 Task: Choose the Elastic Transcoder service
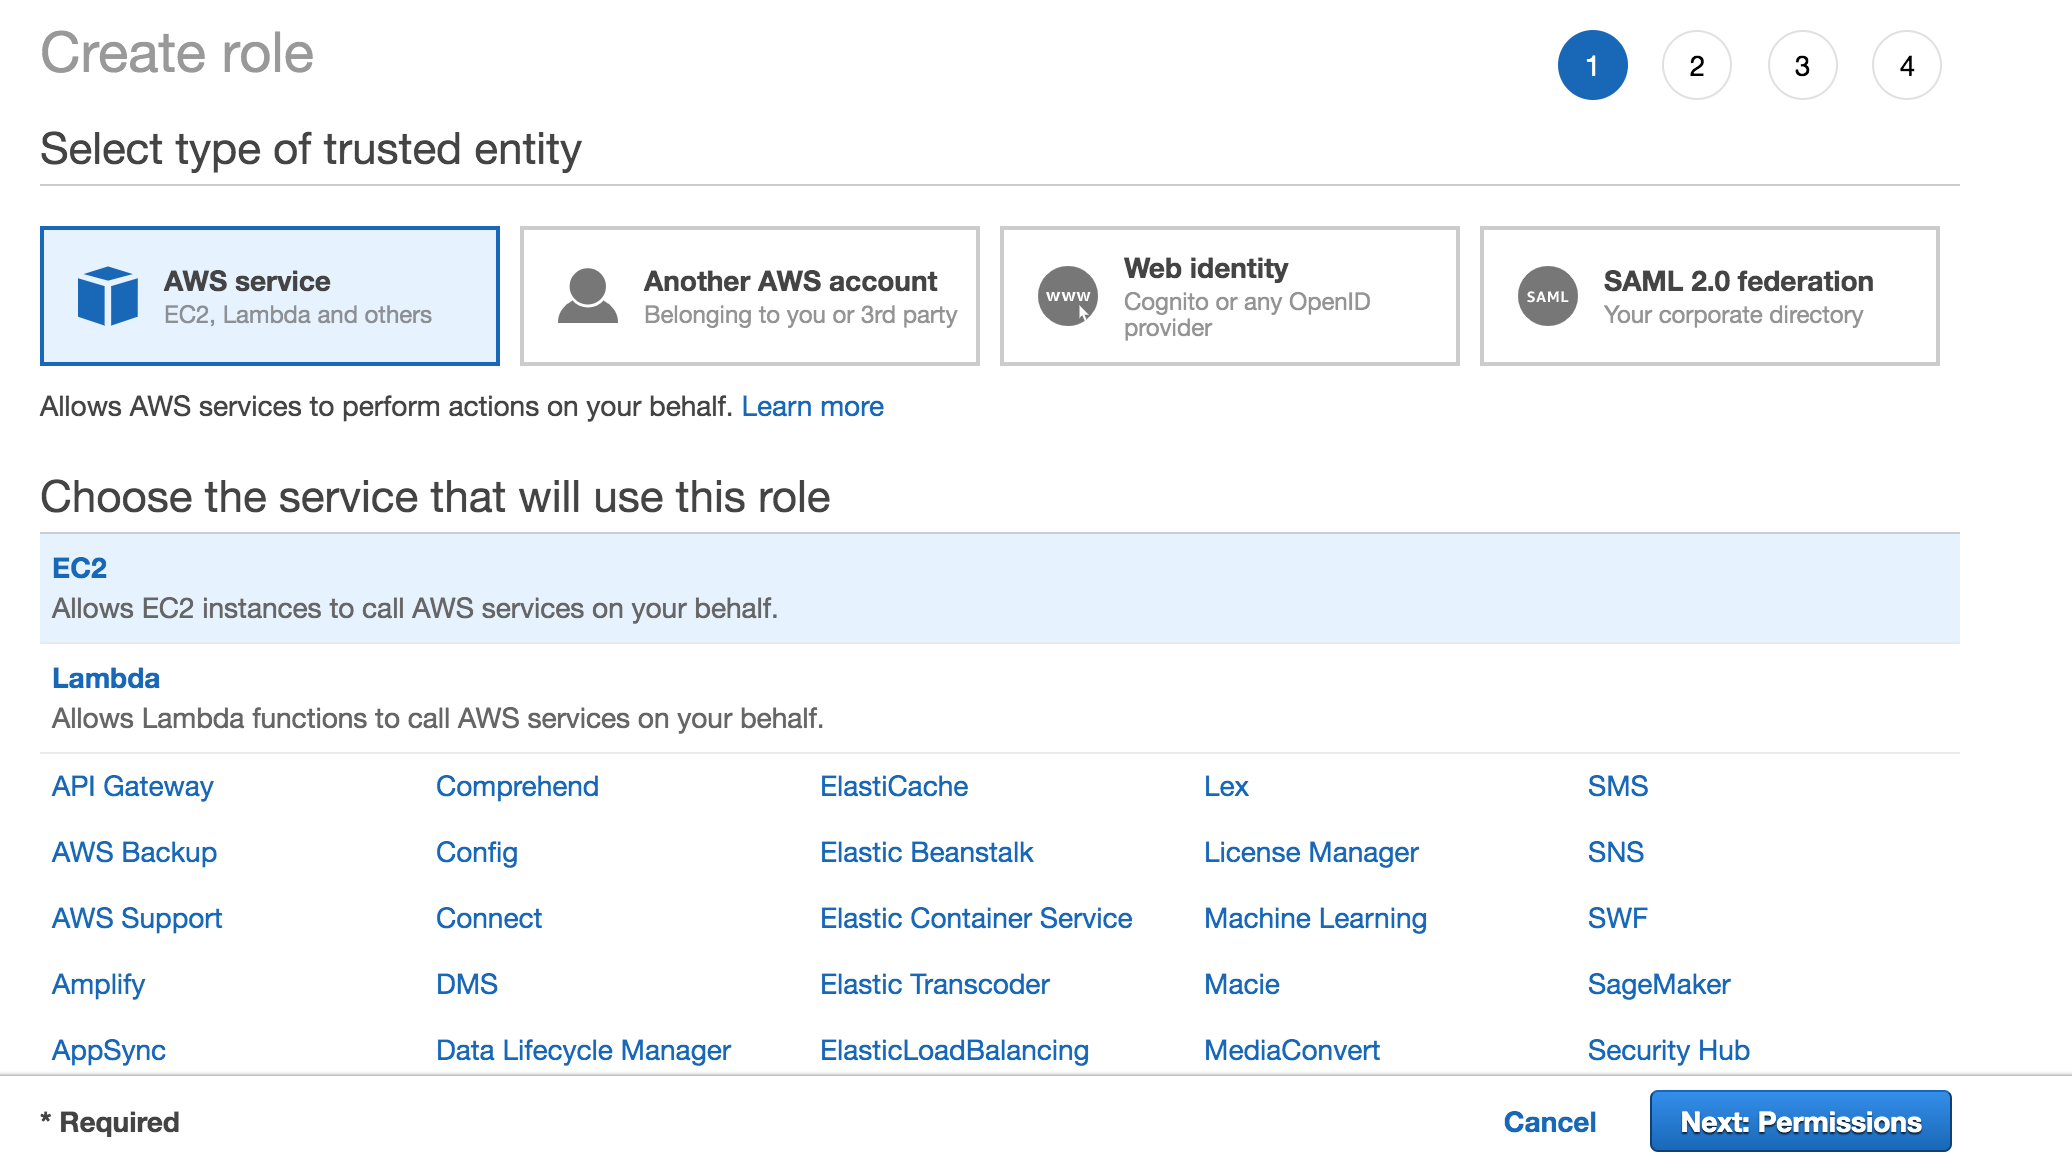(935, 985)
